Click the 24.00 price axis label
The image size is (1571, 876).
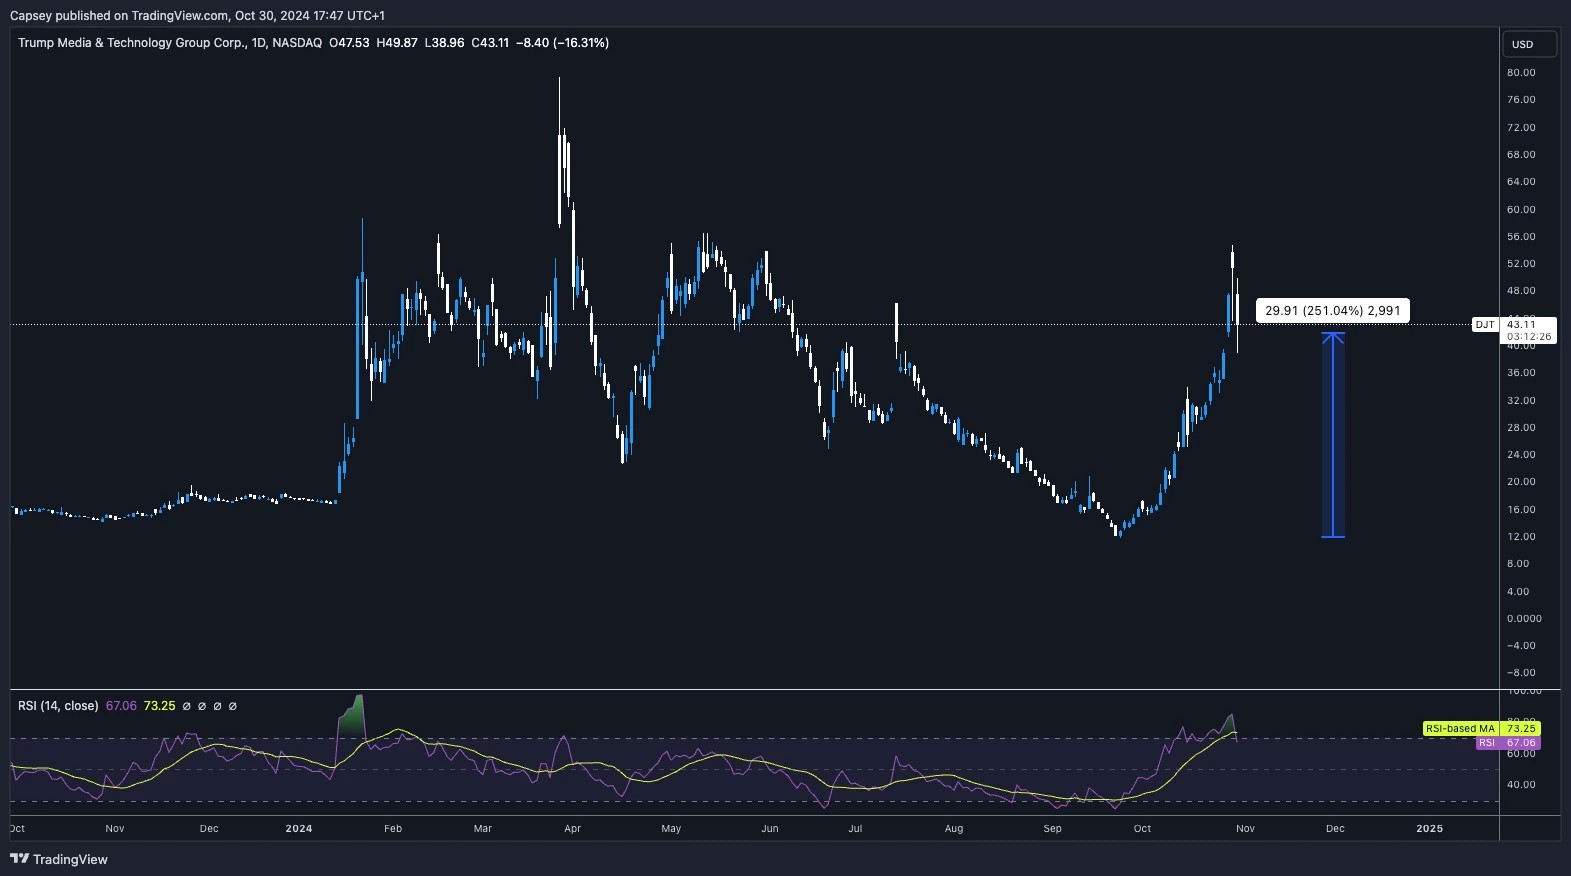coord(1521,455)
